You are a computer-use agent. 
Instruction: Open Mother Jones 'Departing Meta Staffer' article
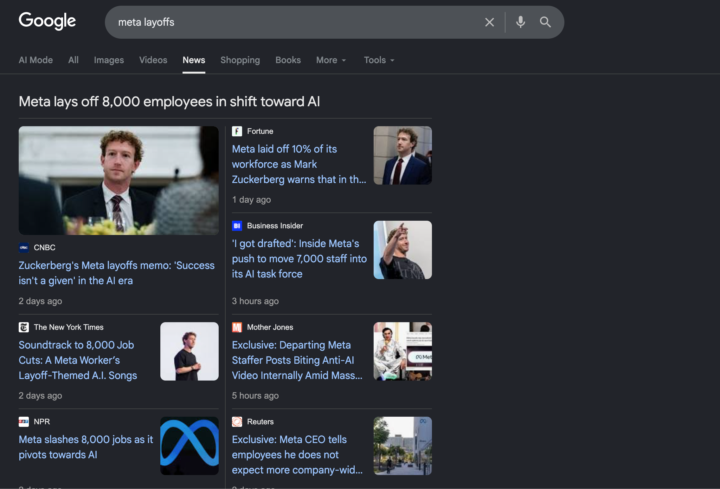(297, 360)
